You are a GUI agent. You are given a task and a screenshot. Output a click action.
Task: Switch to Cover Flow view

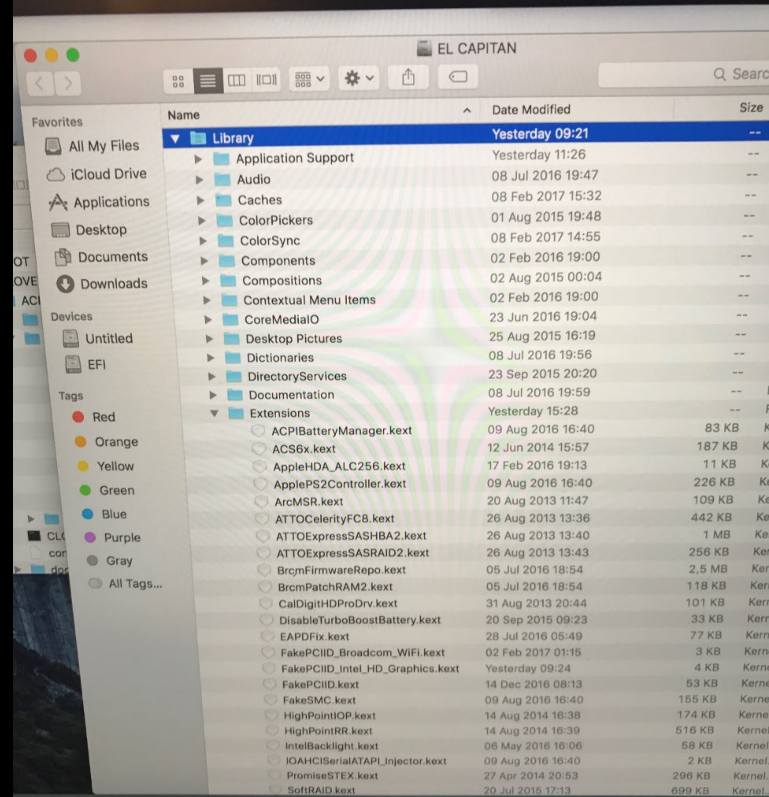[266, 79]
